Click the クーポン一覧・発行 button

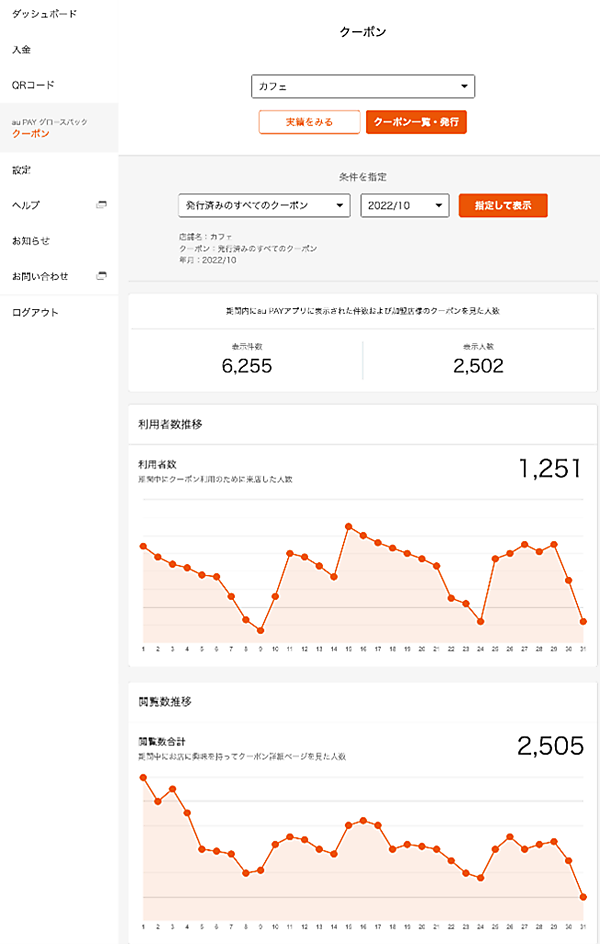(416, 122)
